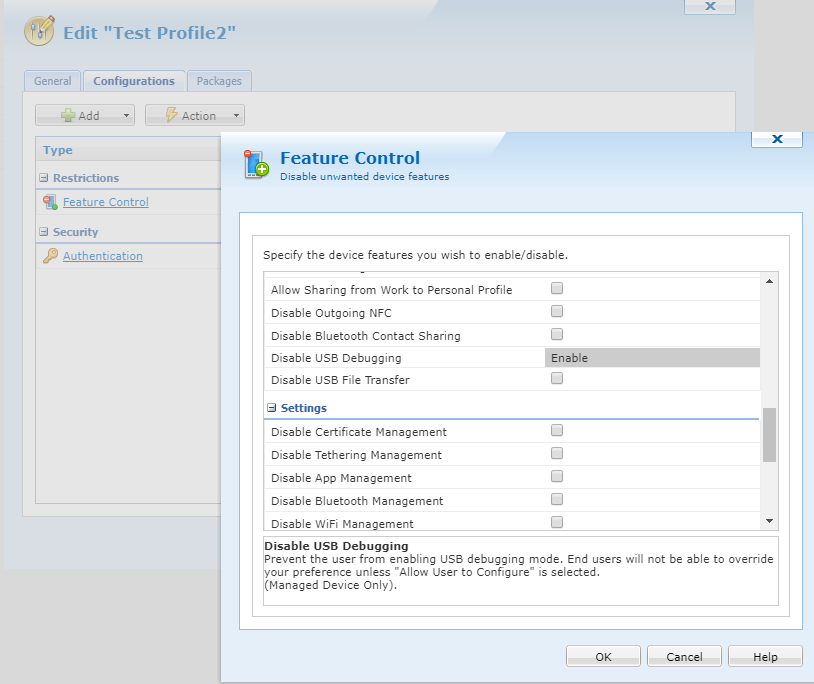This screenshot has height=684, width=814.
Task: Collapse the Restrictions group
Action: (x=44, y=178)
